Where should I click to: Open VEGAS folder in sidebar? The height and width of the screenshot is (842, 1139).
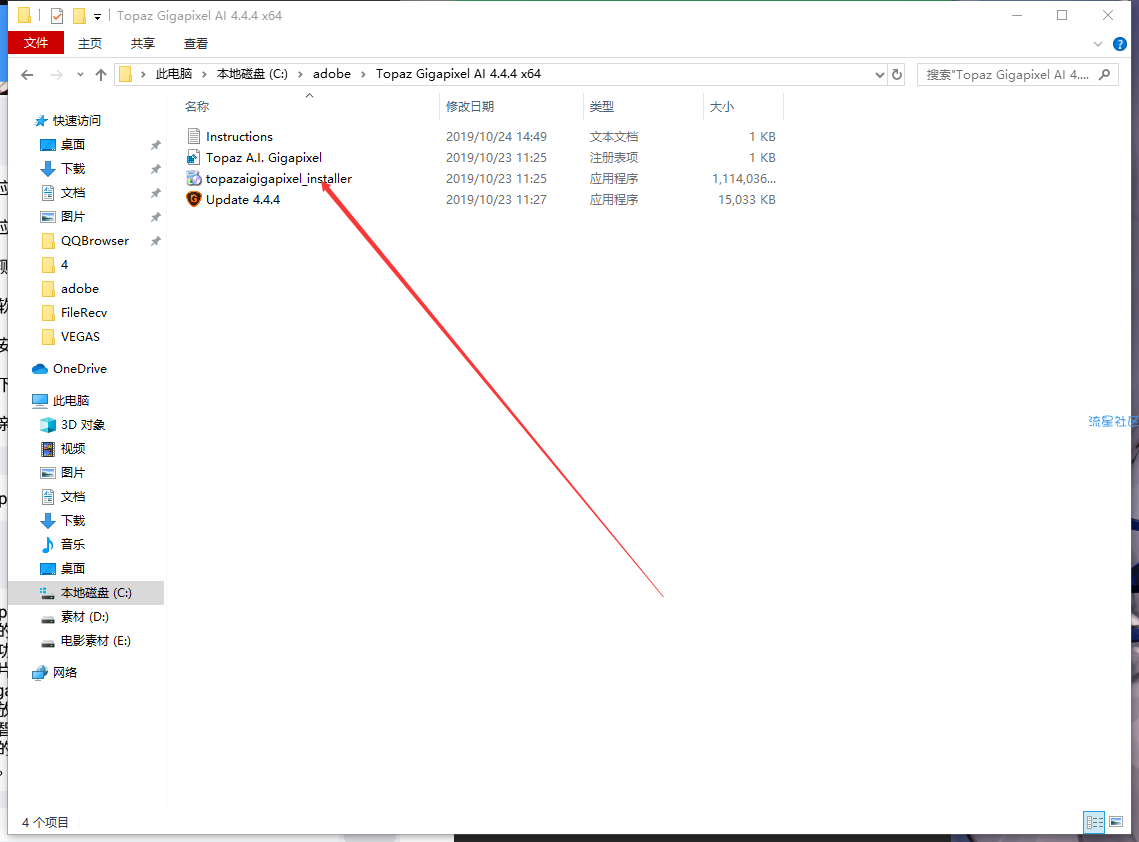80,336
